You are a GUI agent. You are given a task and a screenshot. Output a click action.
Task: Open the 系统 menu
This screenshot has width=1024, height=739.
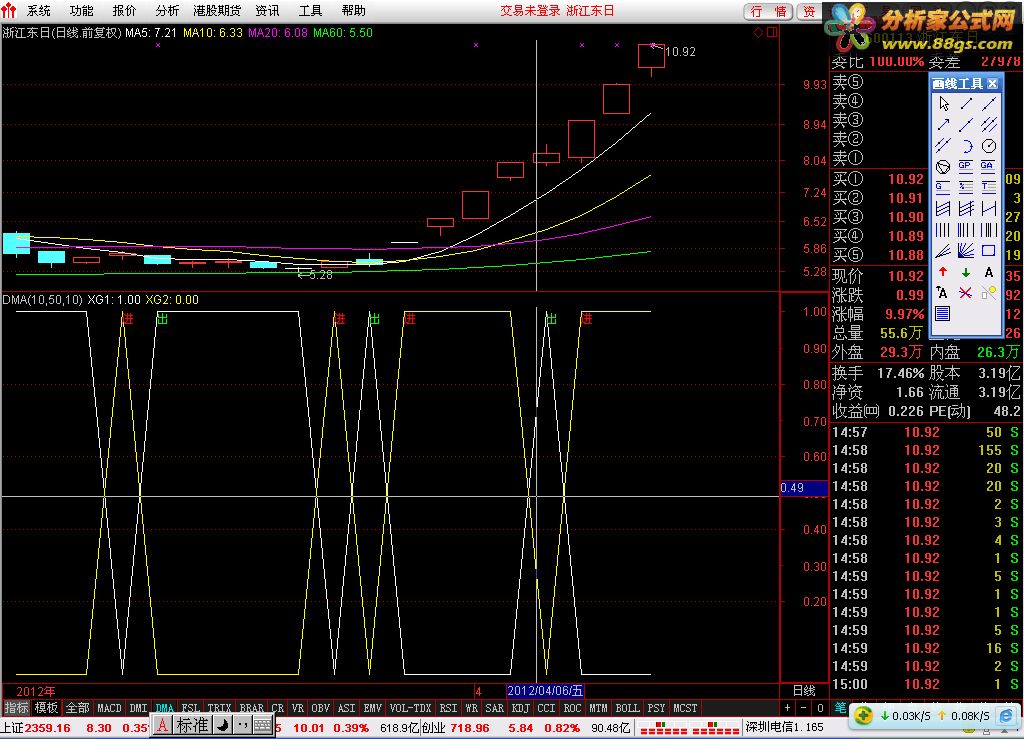[39, 10]
